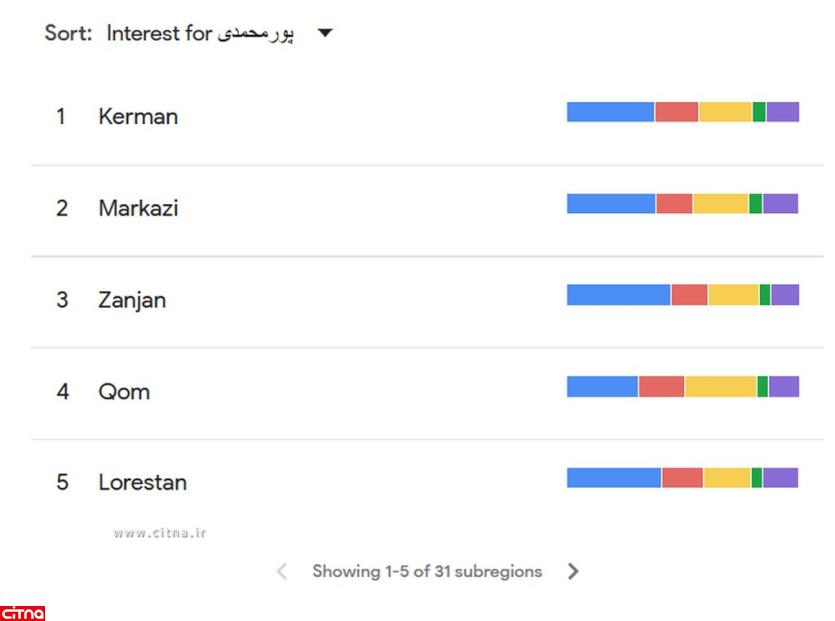Image resolution: width=835 pixels, height=621 pixels.
Task: Click the previous page chevron
Action: pos(282,572)
